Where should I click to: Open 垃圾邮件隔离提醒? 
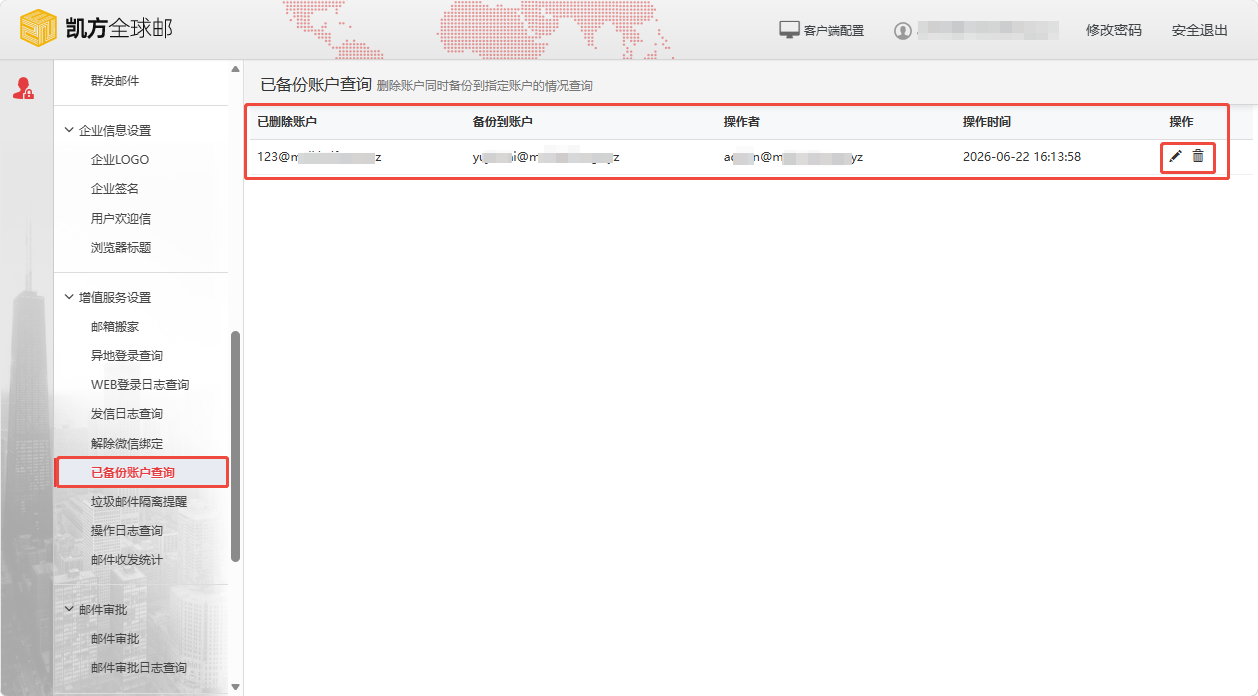139,501
